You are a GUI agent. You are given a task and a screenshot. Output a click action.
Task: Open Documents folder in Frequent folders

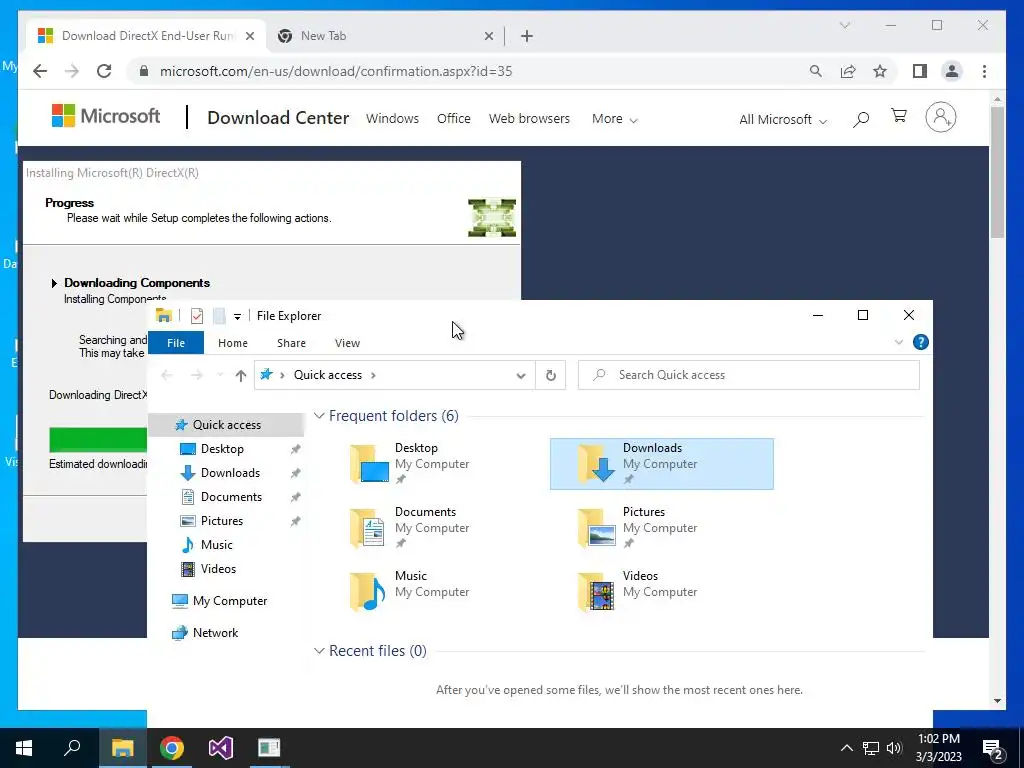[434, 528]
